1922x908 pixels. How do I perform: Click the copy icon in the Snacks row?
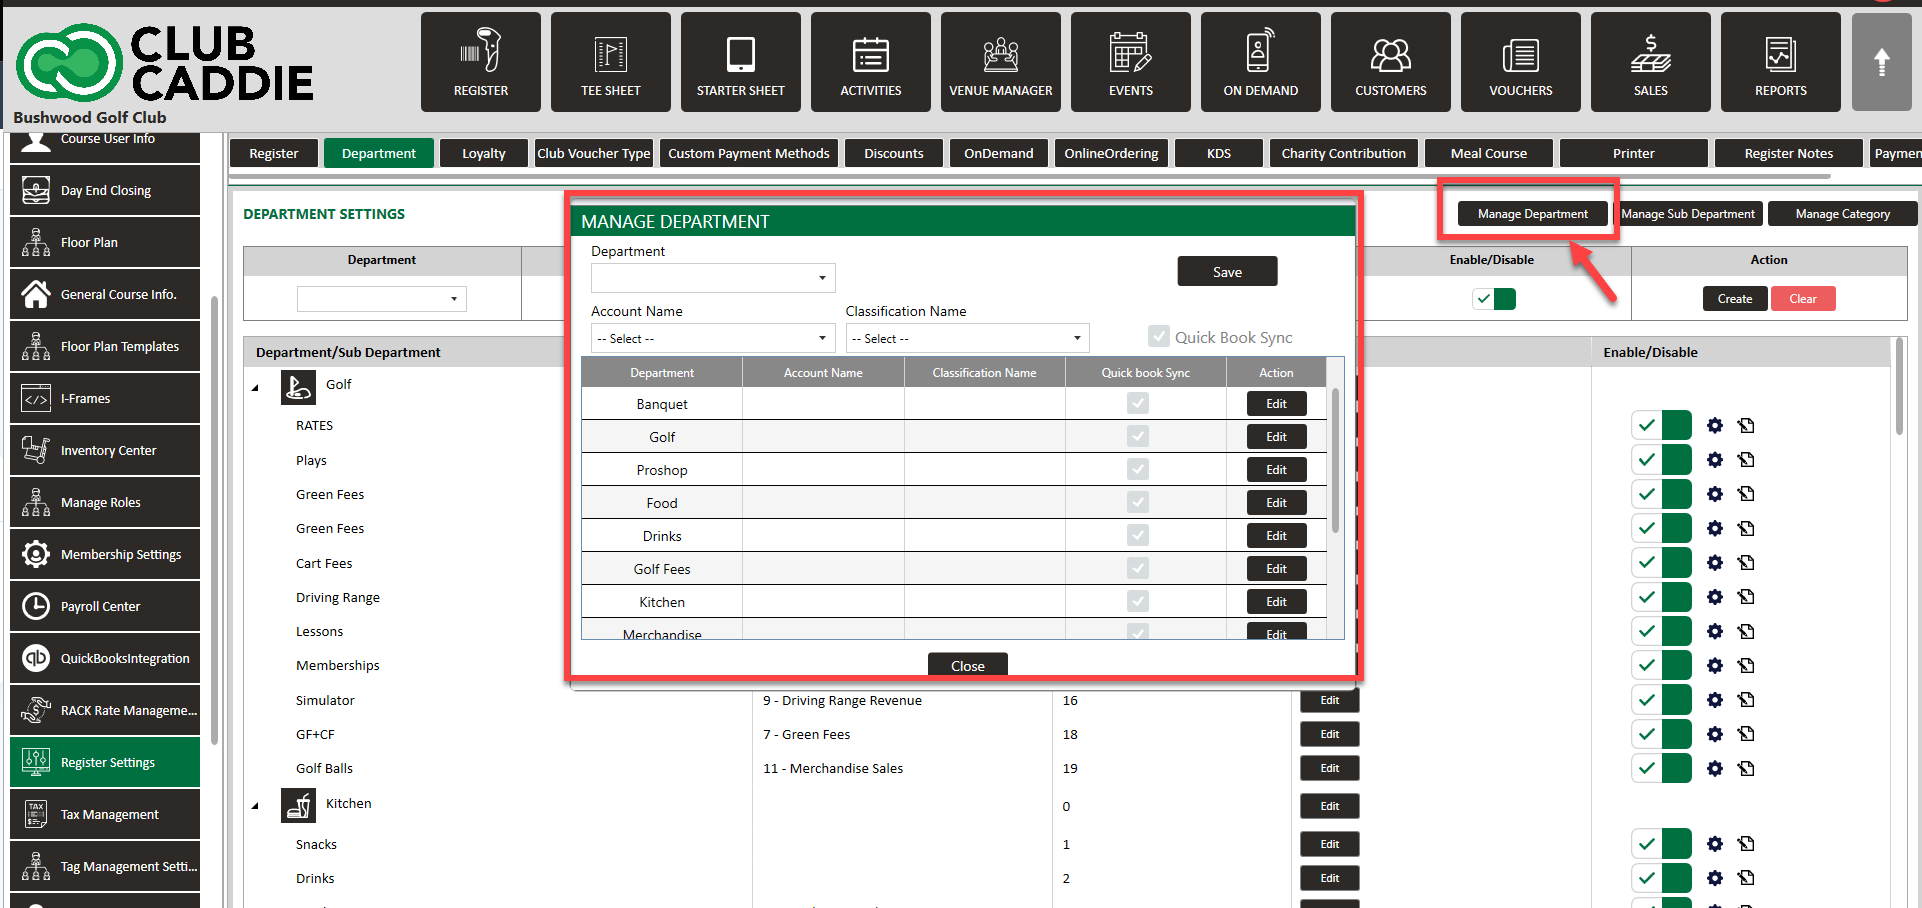point(1746,844)
